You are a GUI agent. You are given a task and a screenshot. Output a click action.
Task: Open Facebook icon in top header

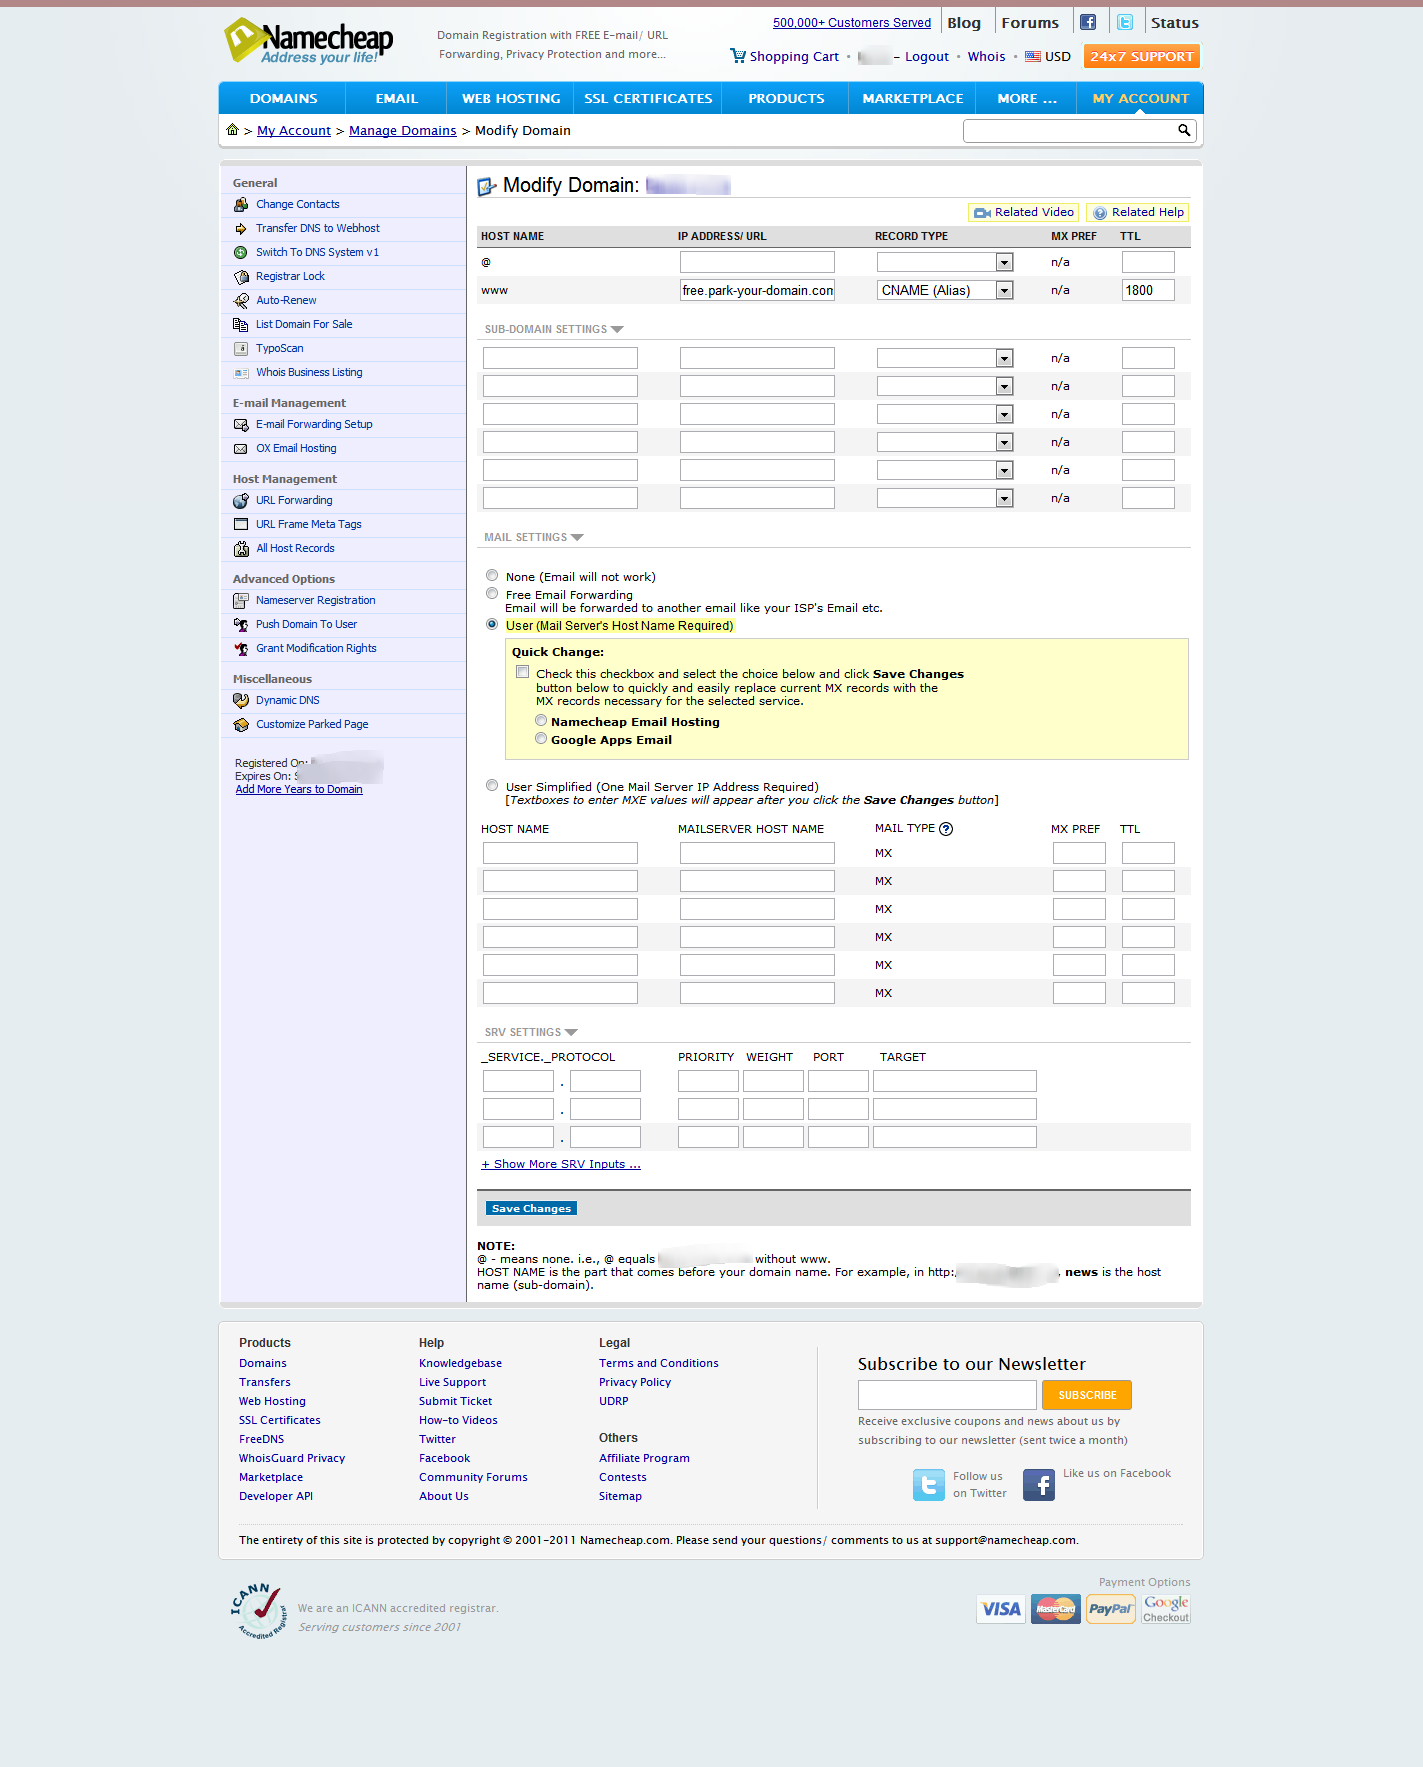(1088, 22)
